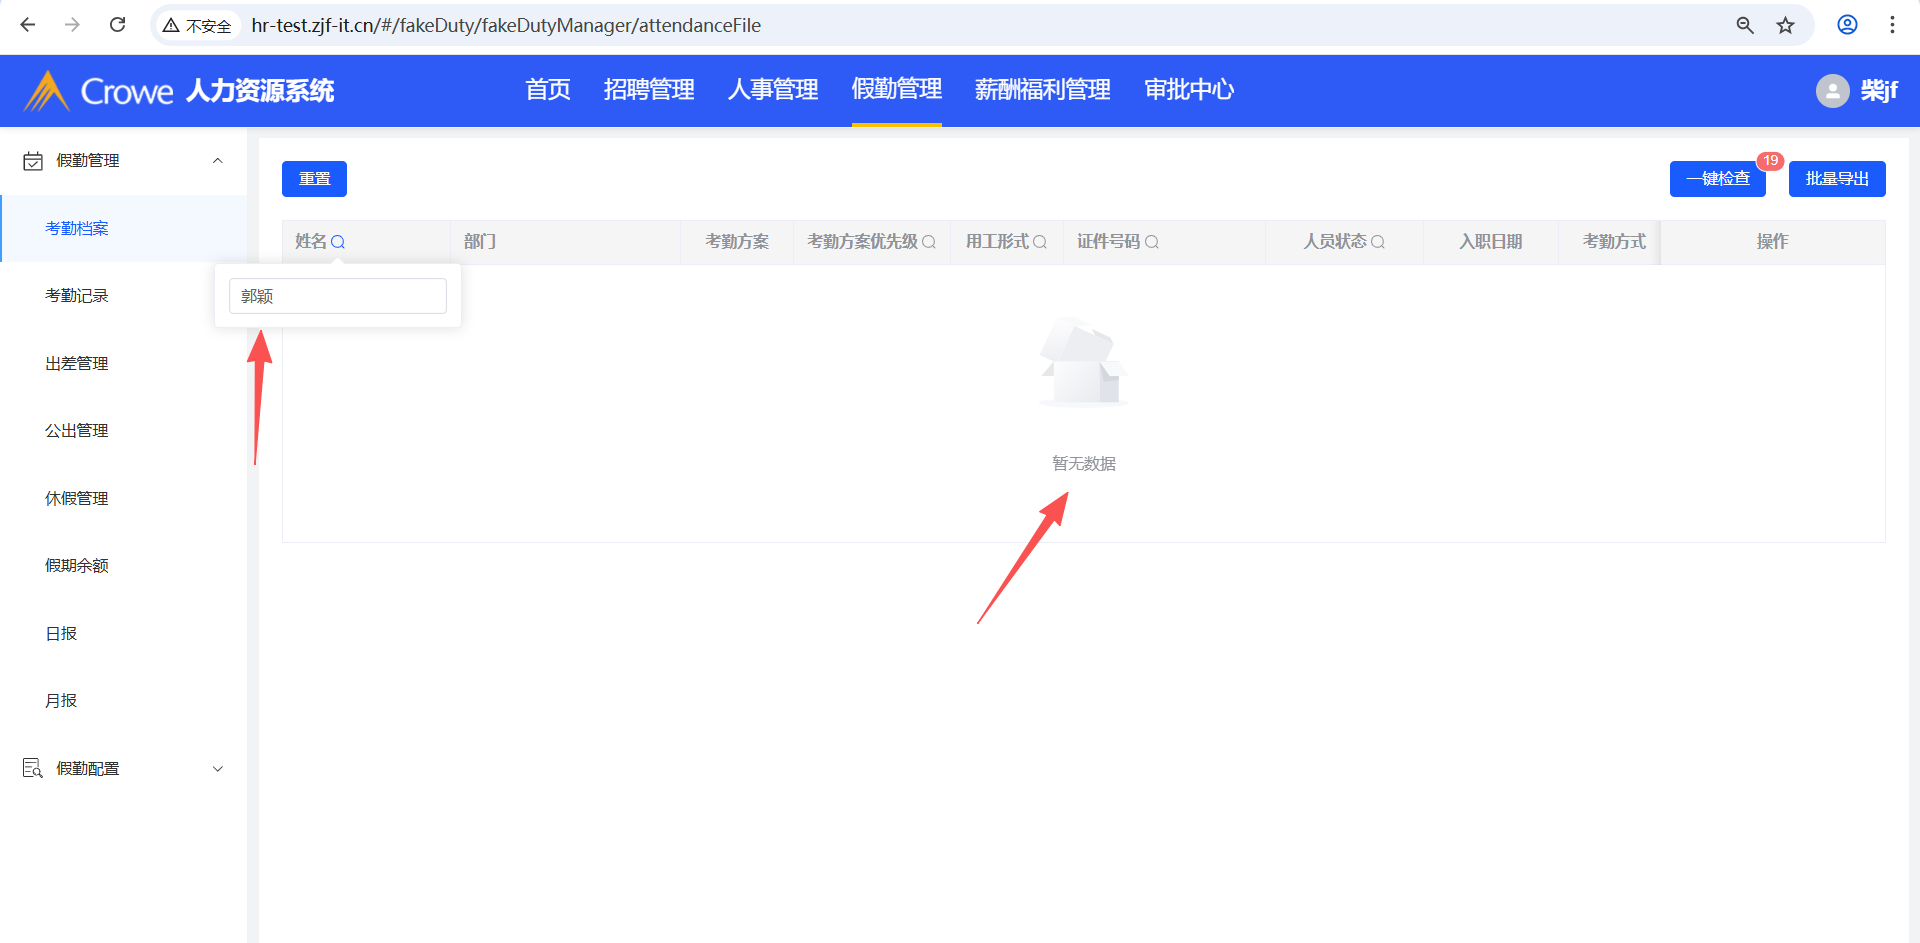Screen dimensions: 1920x943
Task: Click the 一键检查 button
Action: [1718, 179]
